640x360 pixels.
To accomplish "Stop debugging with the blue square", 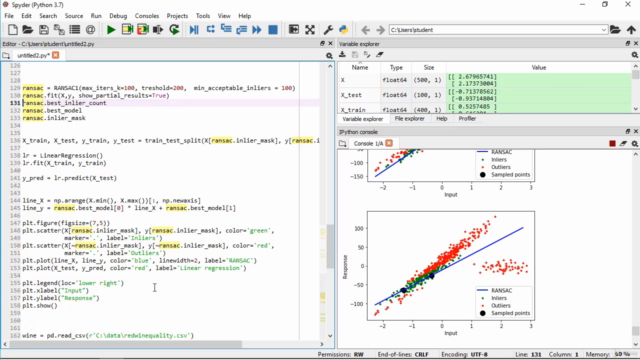I will tap(273, 30).
